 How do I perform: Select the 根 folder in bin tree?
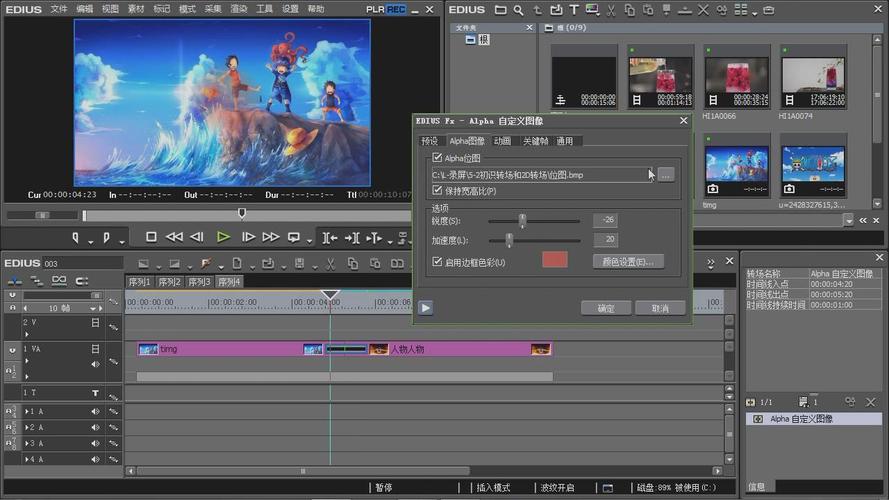(x=477, y=40)
